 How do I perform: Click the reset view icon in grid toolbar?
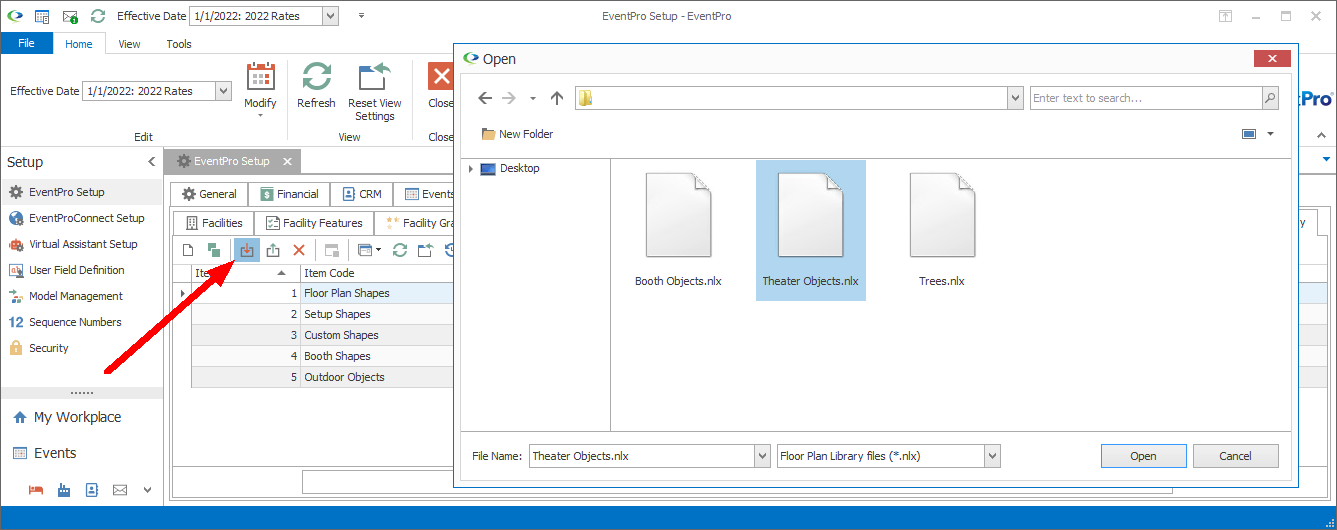[426, 250]
